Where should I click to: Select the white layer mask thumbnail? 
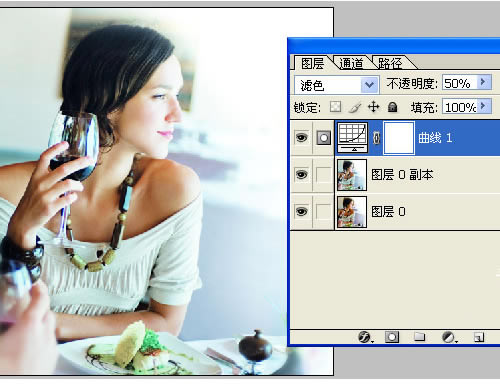click(x=399, y=138)
